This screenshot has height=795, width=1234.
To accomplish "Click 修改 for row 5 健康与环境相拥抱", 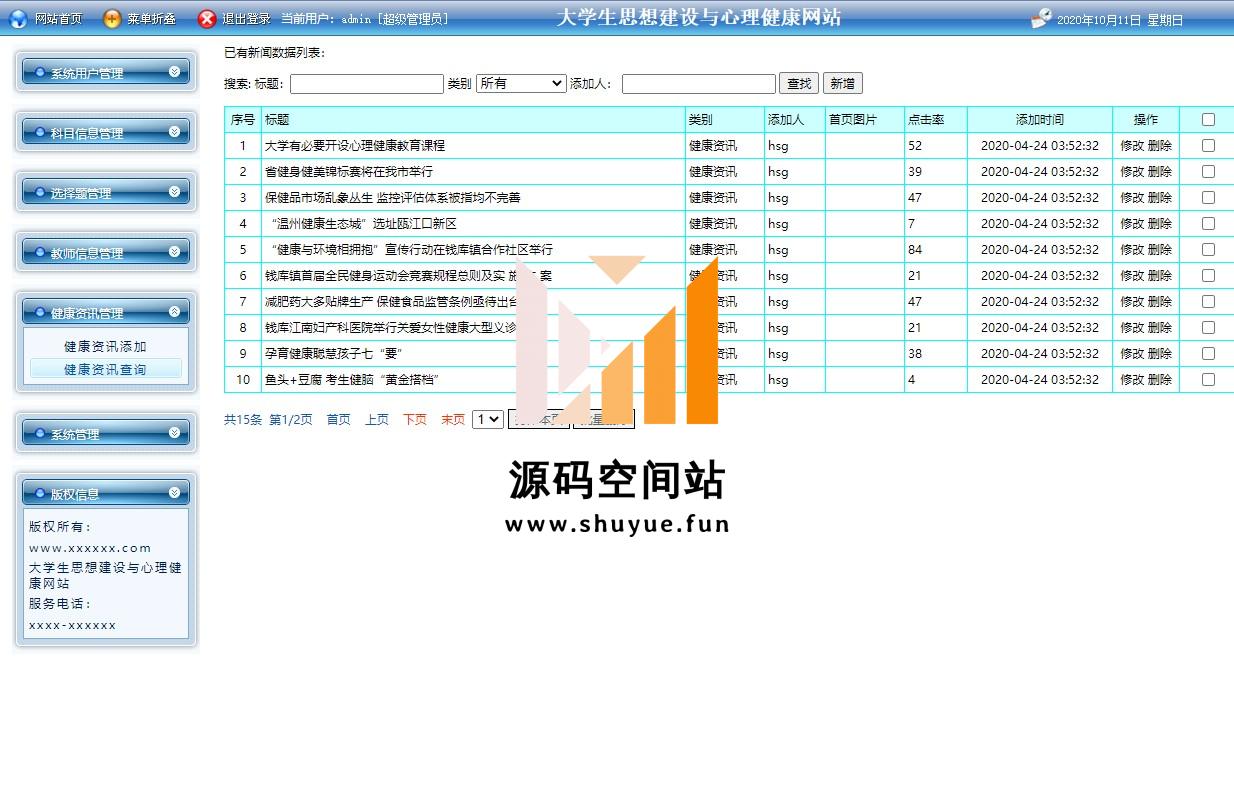I will pyautogui.click(x=1132, y=249).
